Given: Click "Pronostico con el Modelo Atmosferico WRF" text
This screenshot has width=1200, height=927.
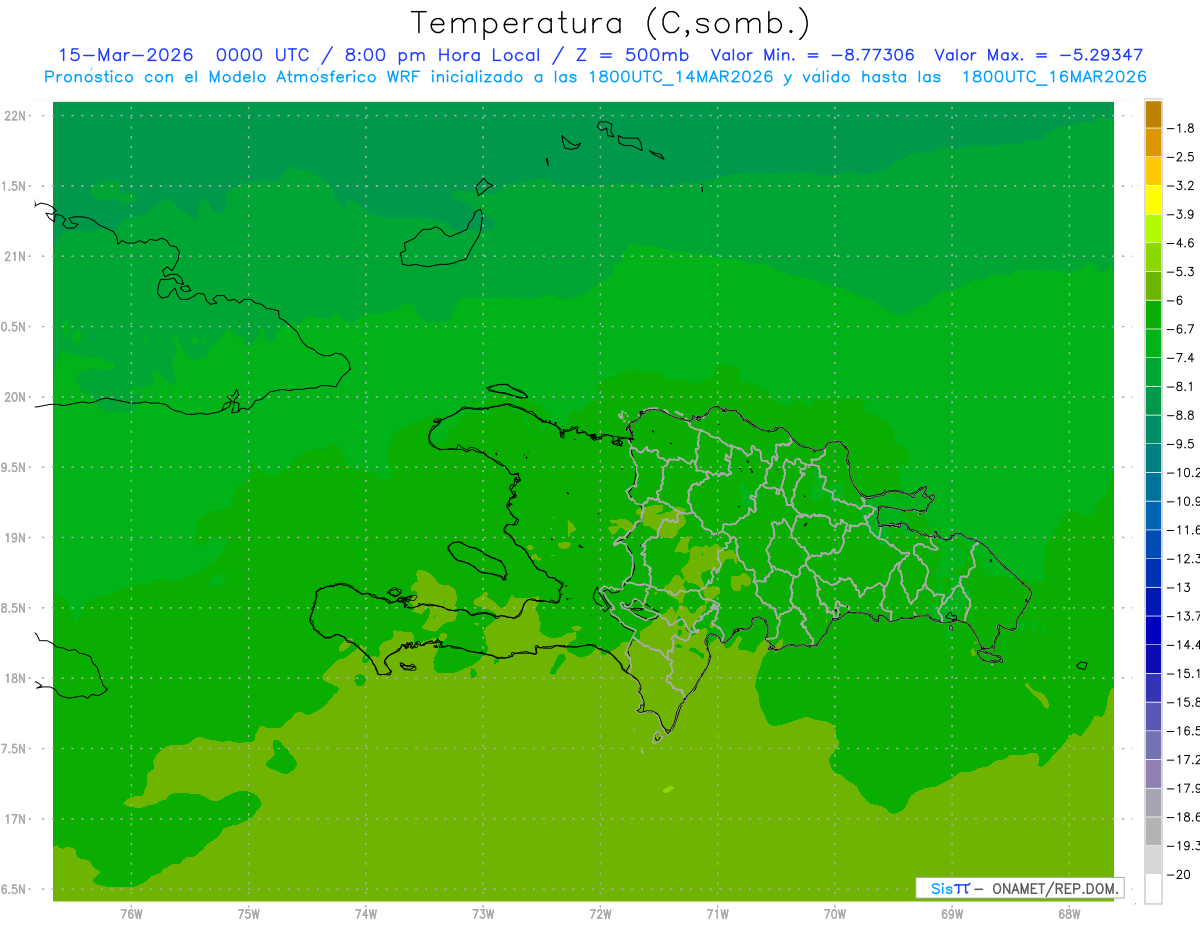Looking at the screenshot, I should [233, 77].
